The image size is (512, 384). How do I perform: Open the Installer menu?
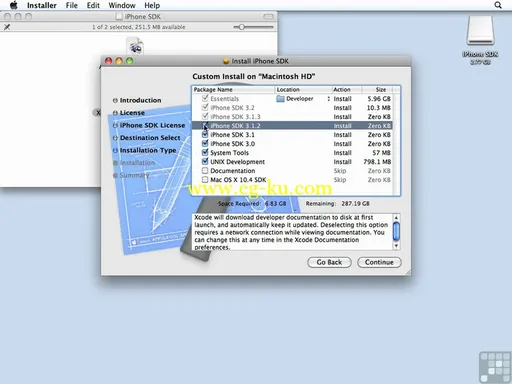coord(42,5)
